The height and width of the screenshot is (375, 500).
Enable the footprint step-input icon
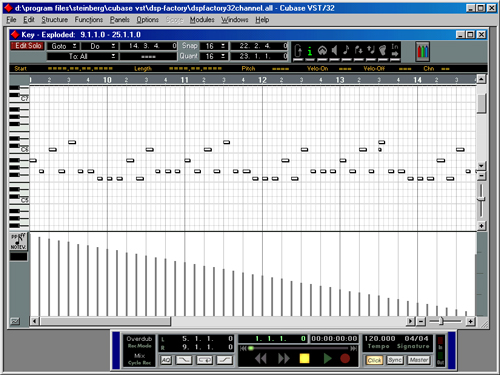383,51
